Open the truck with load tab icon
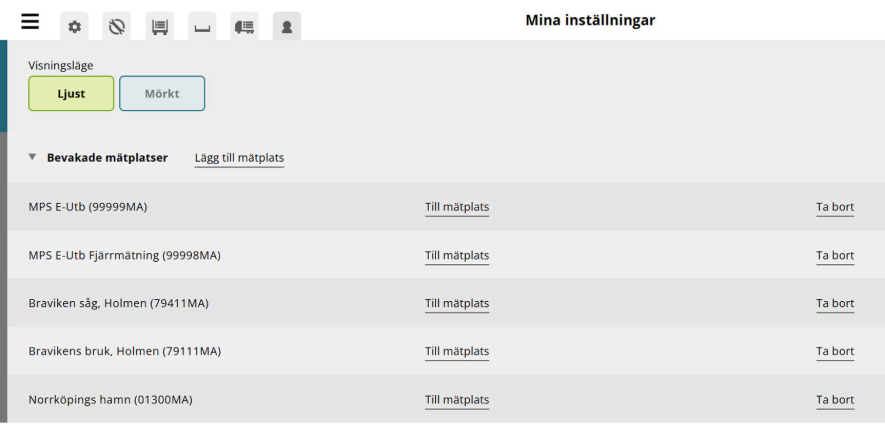885x424 pixels. pyautogui.click(x=245, y=27)
